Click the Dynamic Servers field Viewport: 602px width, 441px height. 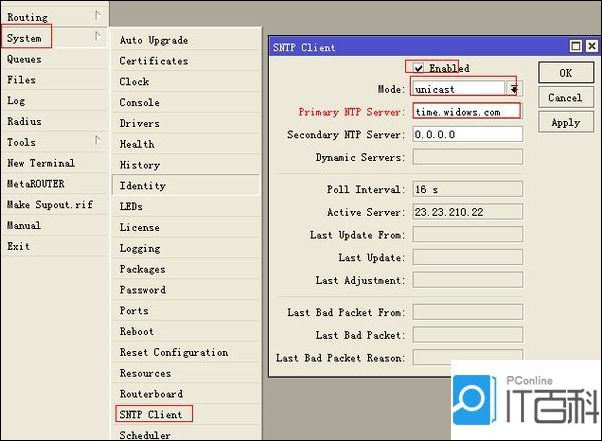467,157
